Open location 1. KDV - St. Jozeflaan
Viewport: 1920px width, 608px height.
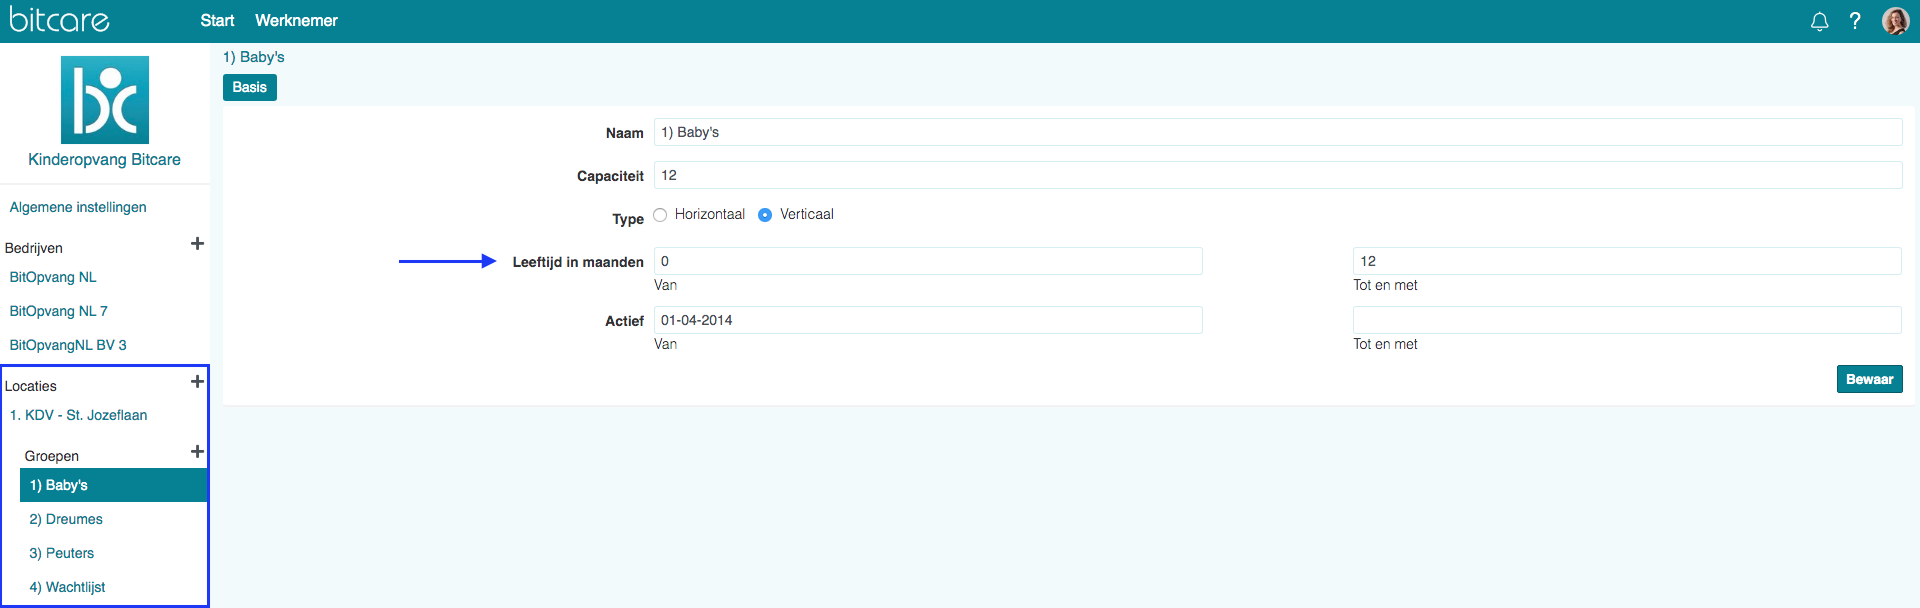[78, 415]
